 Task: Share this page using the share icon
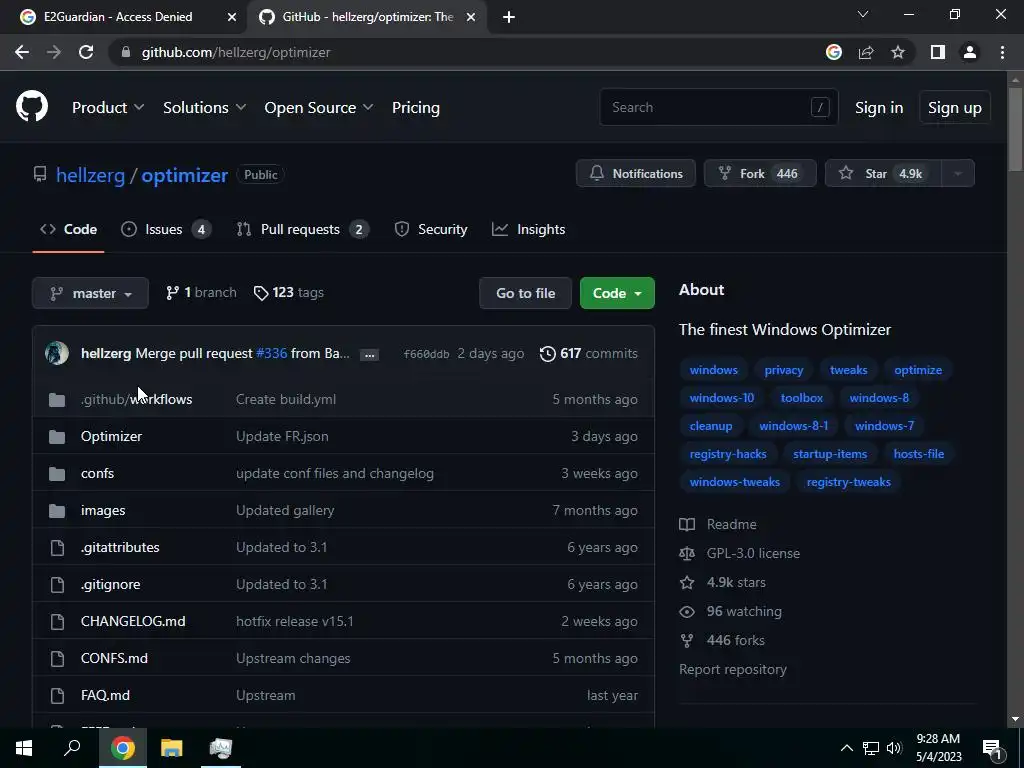tap(866, 52)
